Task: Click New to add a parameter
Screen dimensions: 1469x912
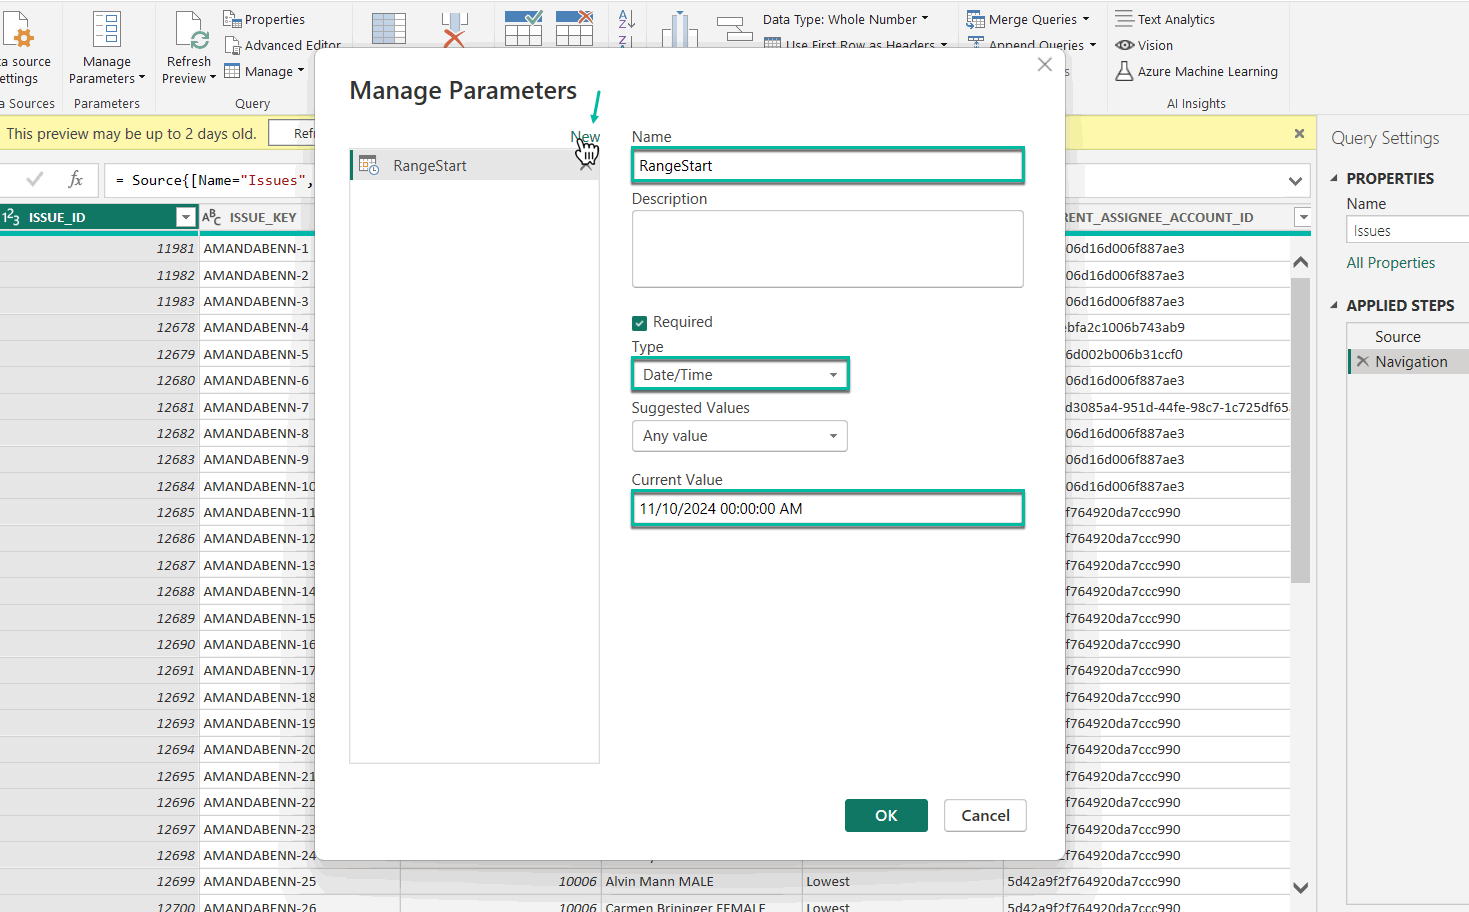Action: pos(585,137)
